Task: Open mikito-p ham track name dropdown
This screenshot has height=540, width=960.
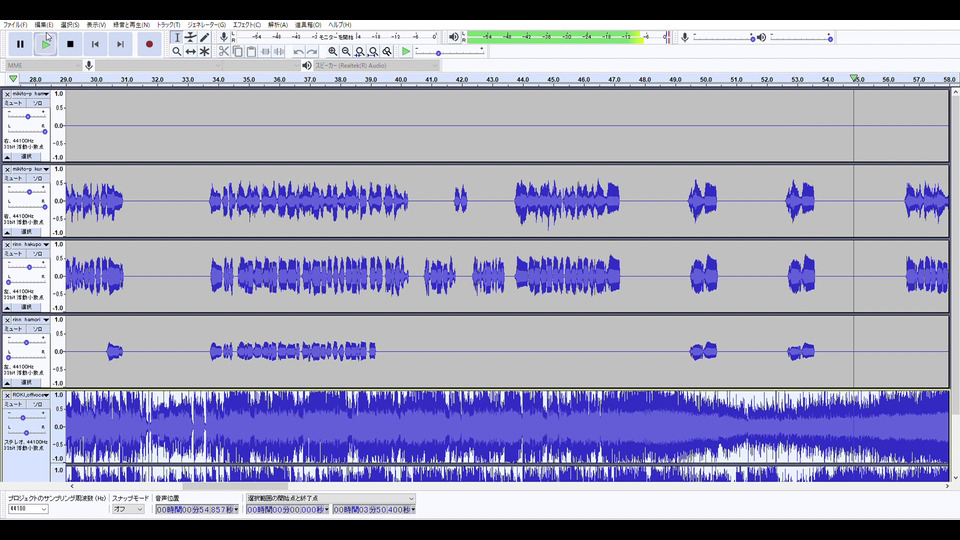Action: [31, 94]
